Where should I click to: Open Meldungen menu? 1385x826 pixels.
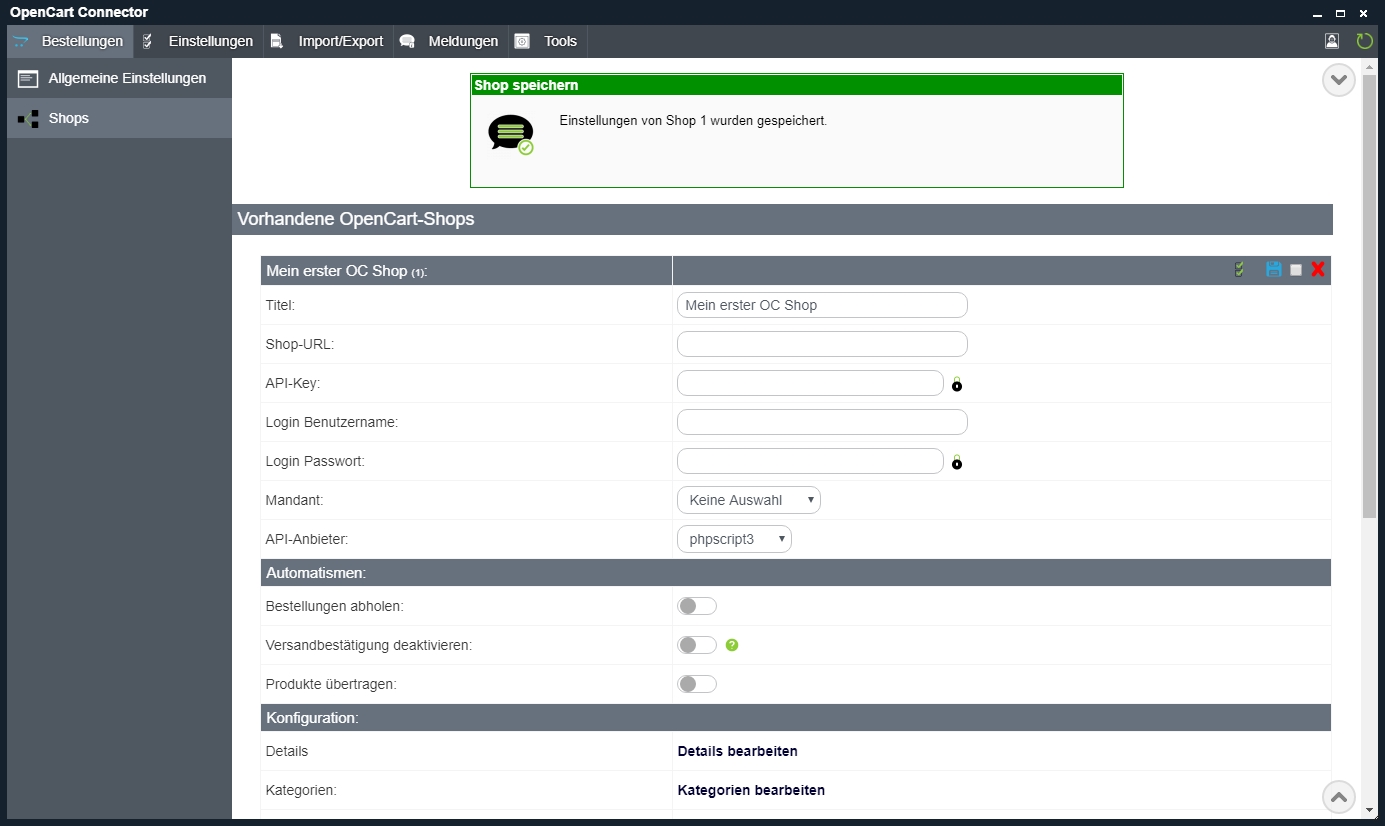pos(450,41)
